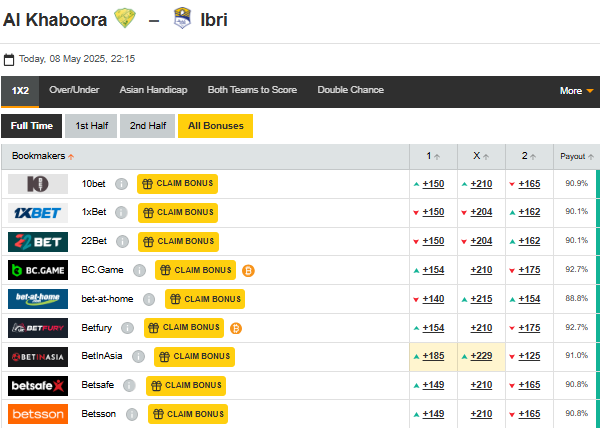The image size is (600, 428).
Task: Toggle the All Bonuses filter
Action: coord(216,126)
